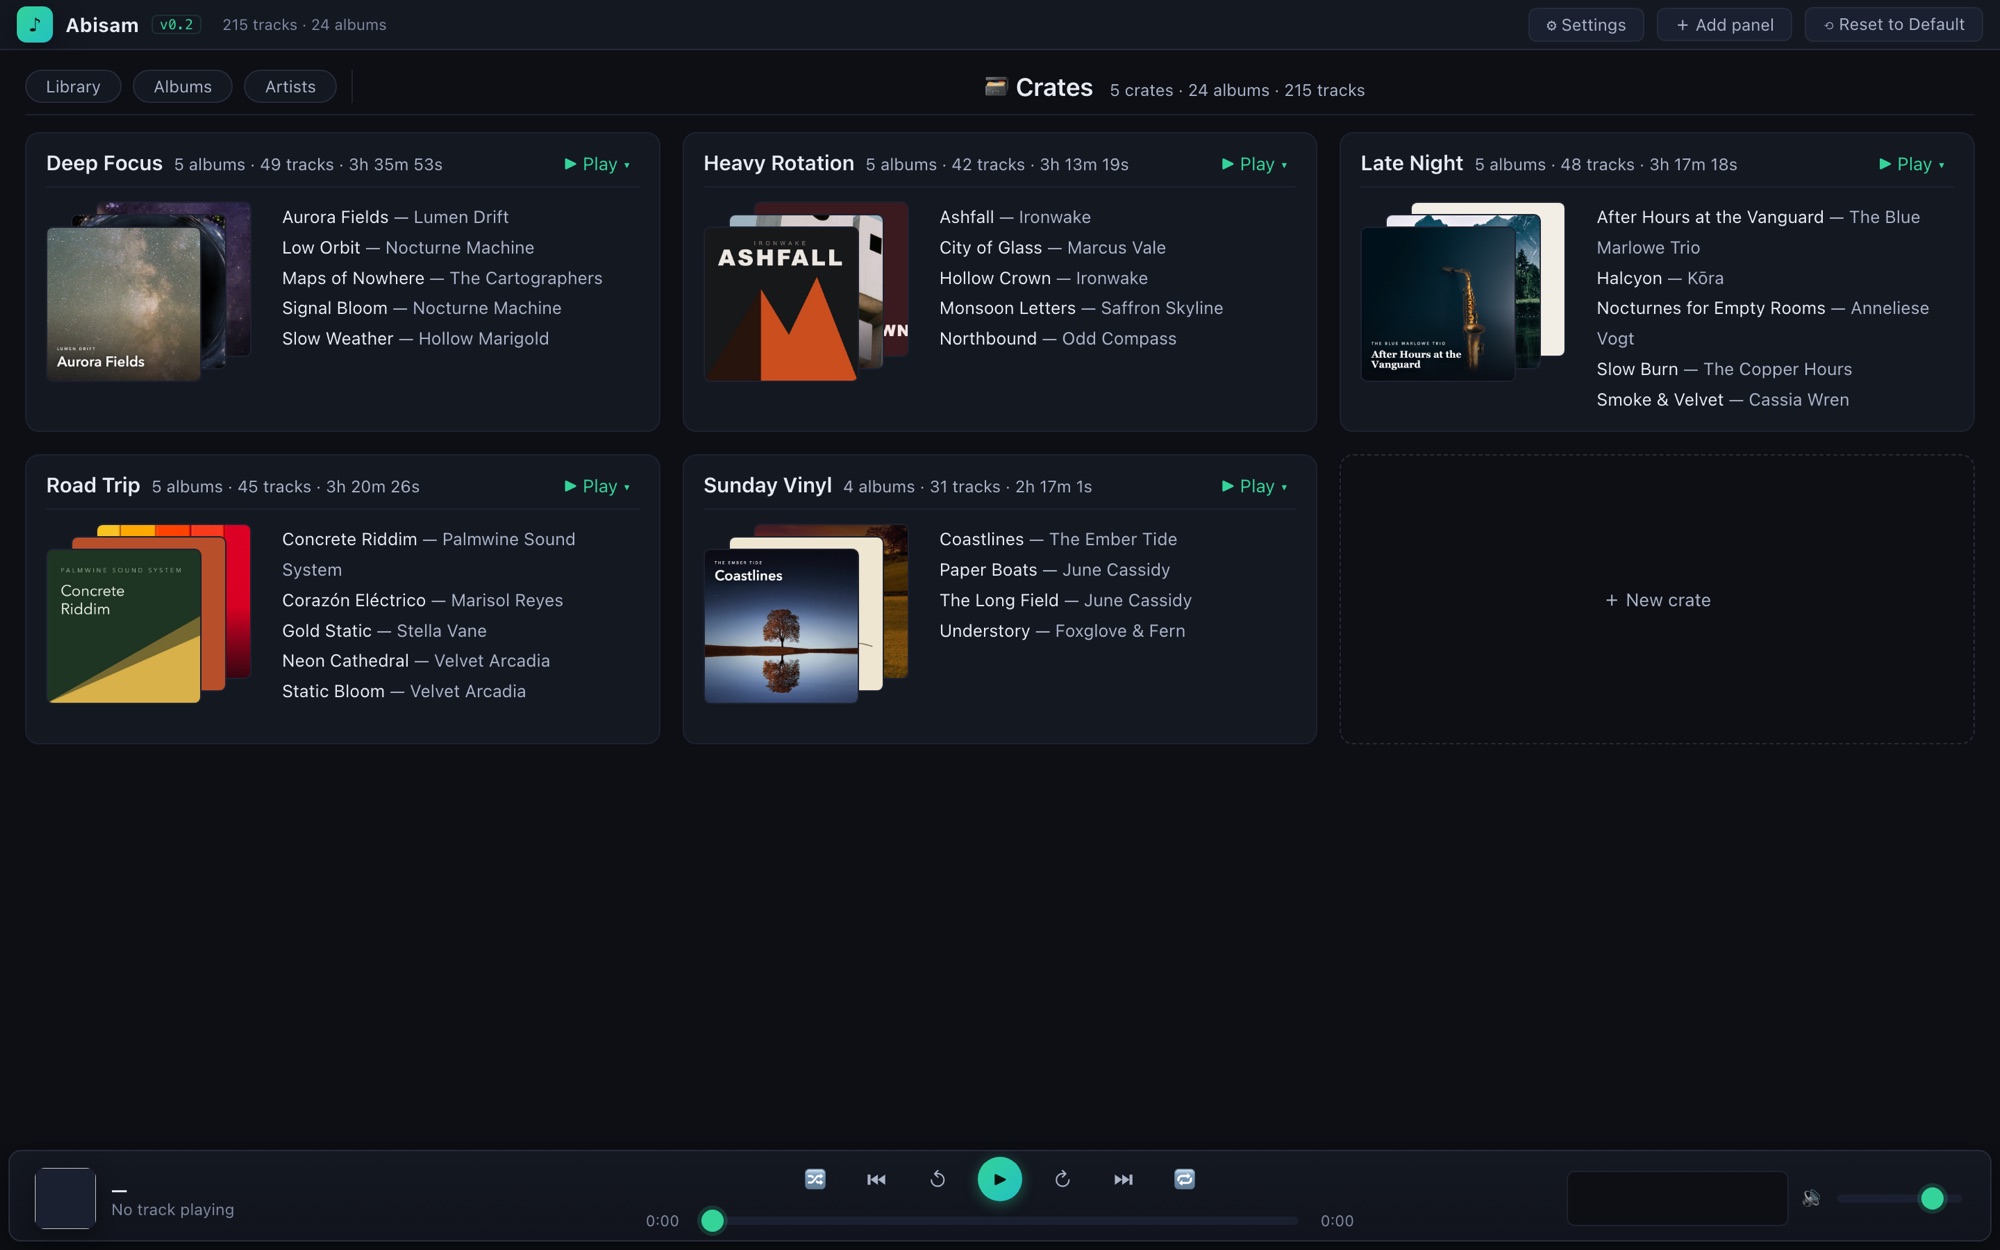Switch to the Artists tab

coord(290,86)
